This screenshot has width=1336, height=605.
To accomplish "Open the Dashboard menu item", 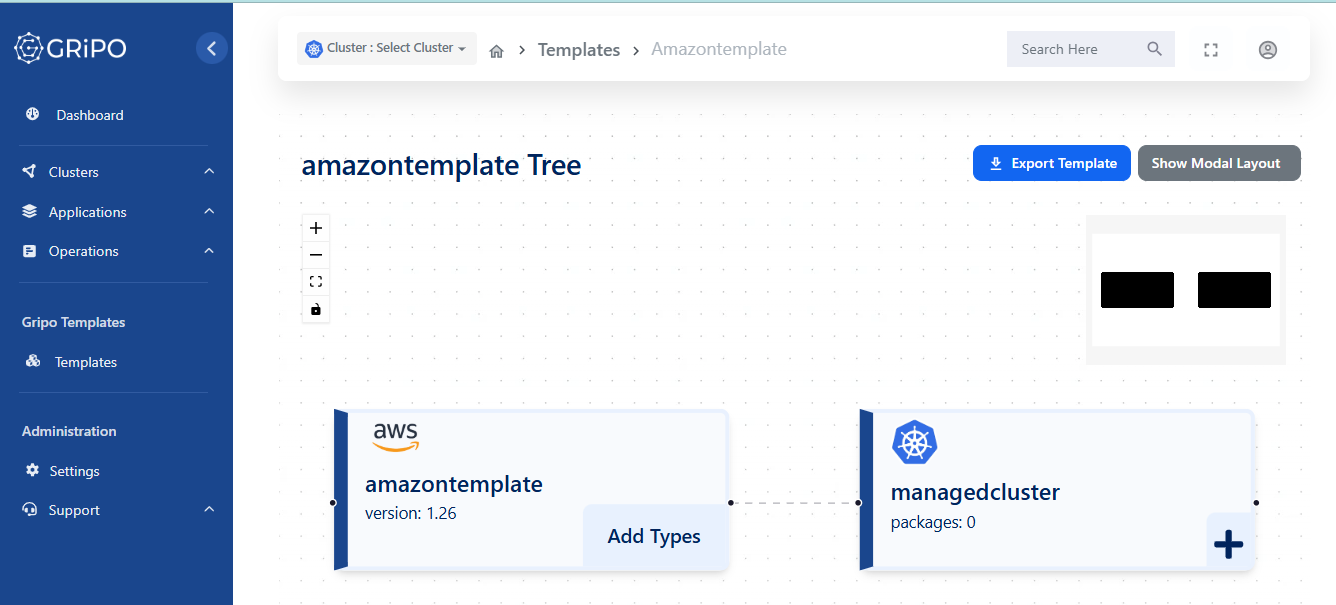I will (89, 115).
